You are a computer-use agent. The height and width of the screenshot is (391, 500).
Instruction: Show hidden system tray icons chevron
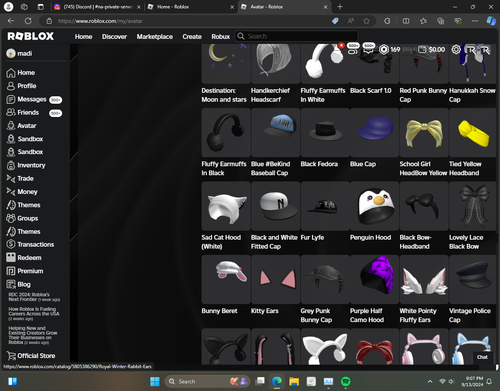coord(430,381)
